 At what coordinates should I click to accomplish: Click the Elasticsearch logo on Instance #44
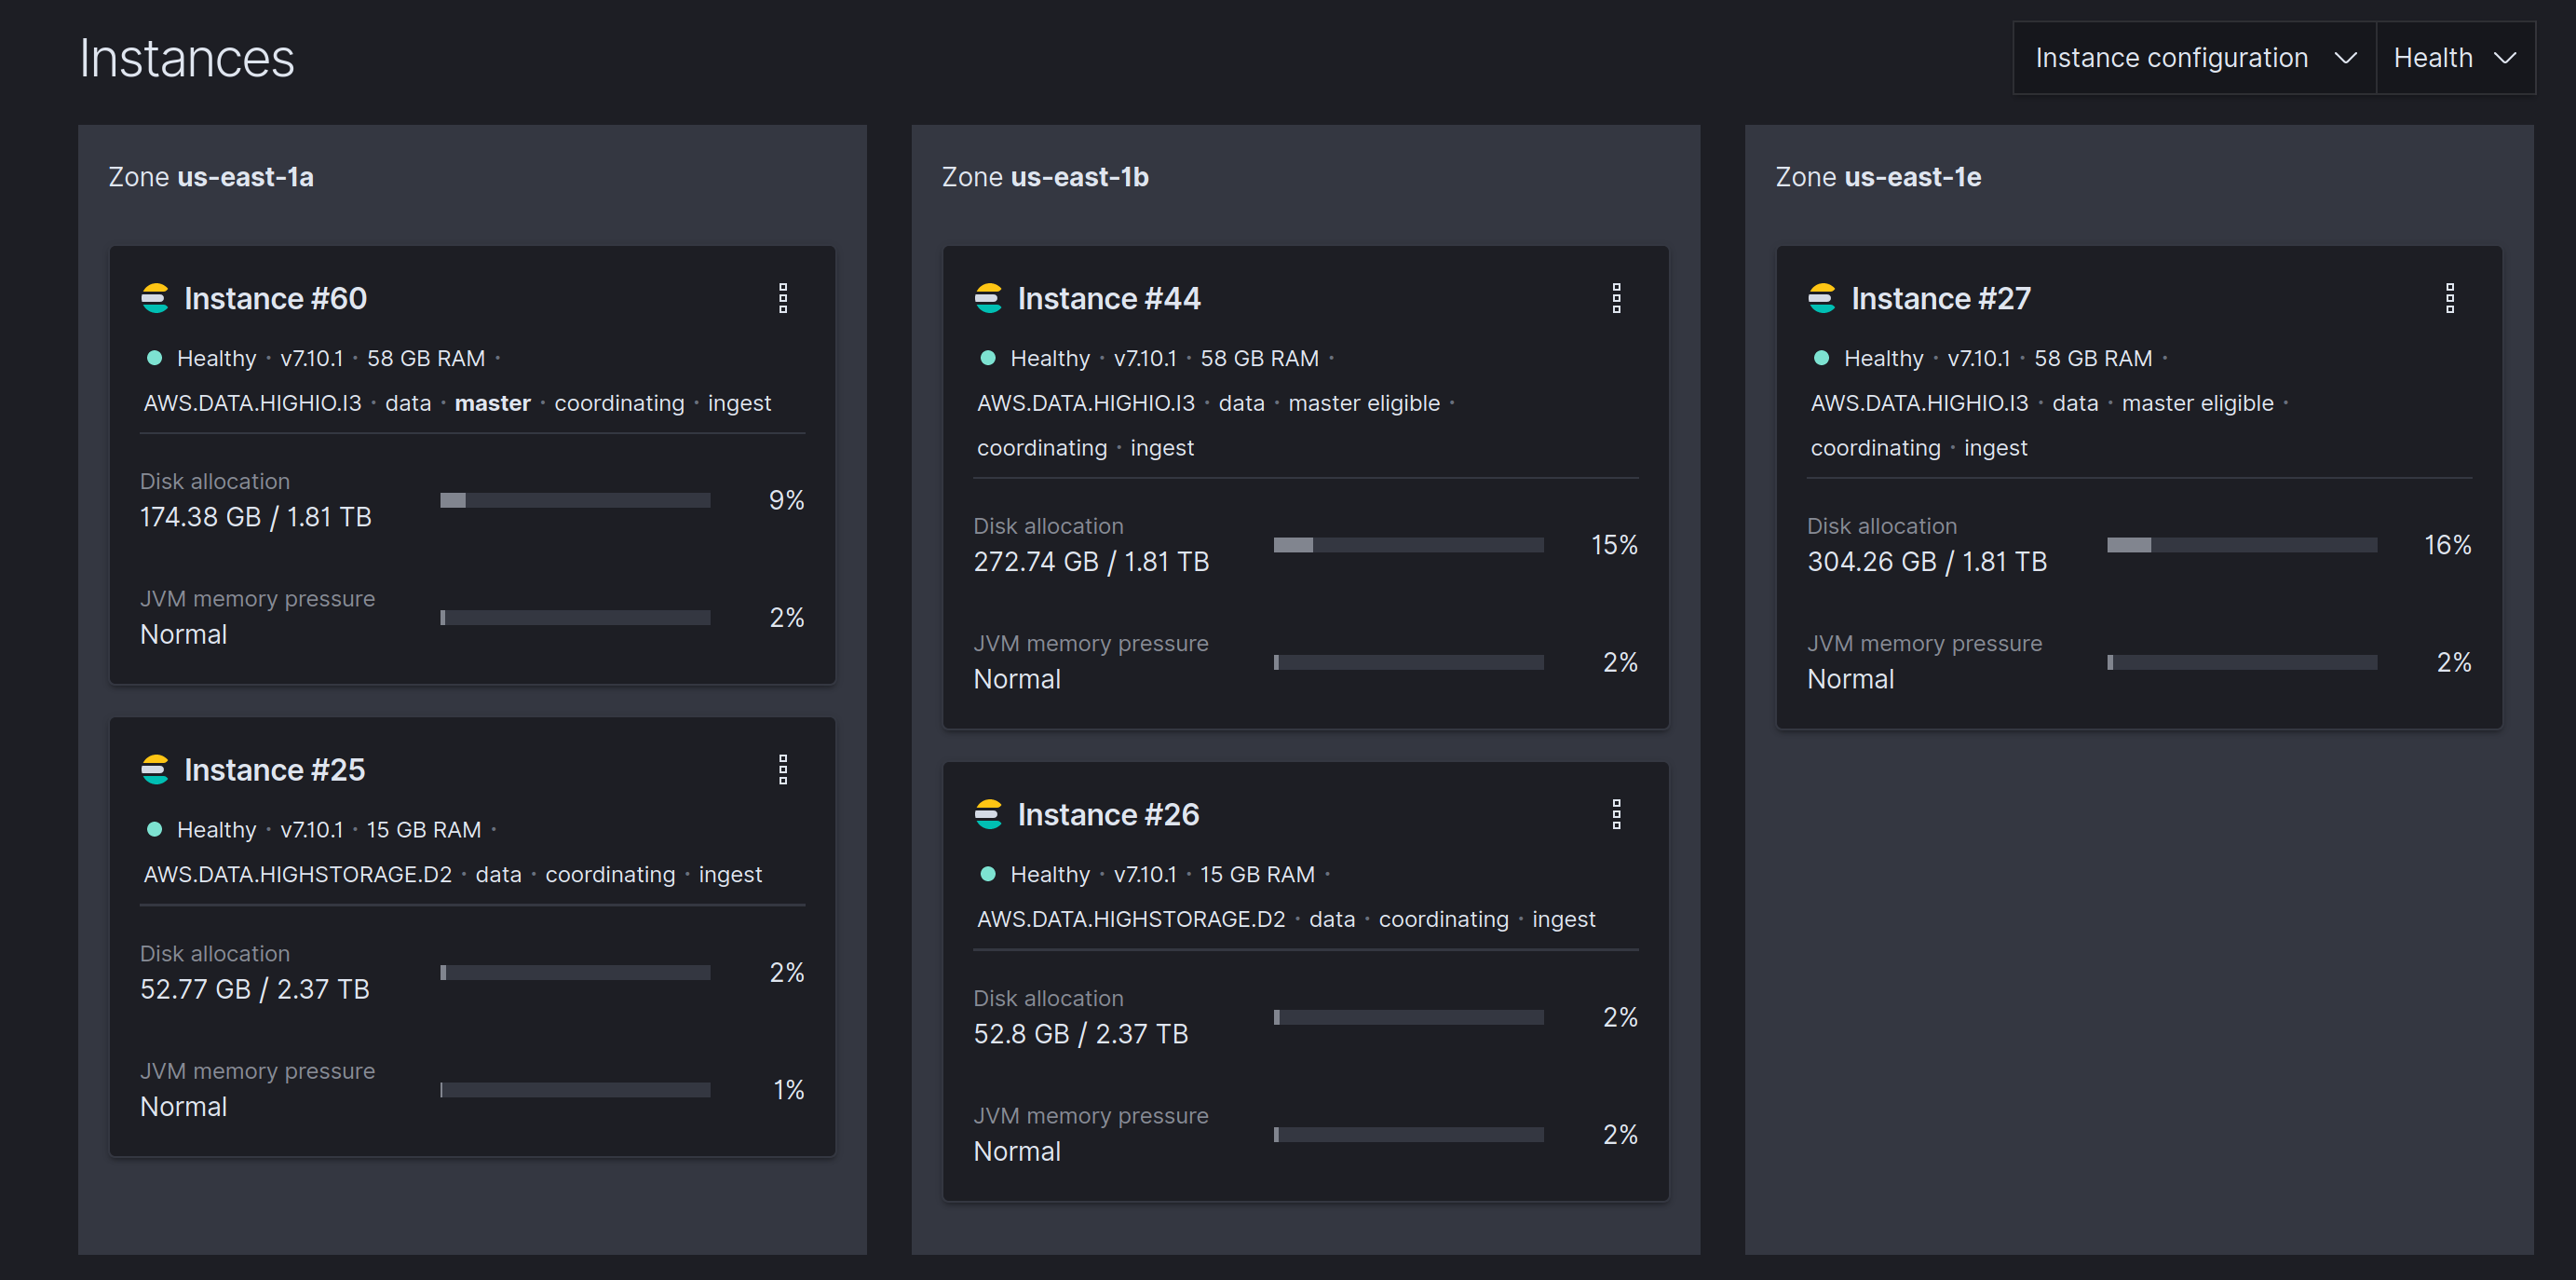click(x=988, y=298)
